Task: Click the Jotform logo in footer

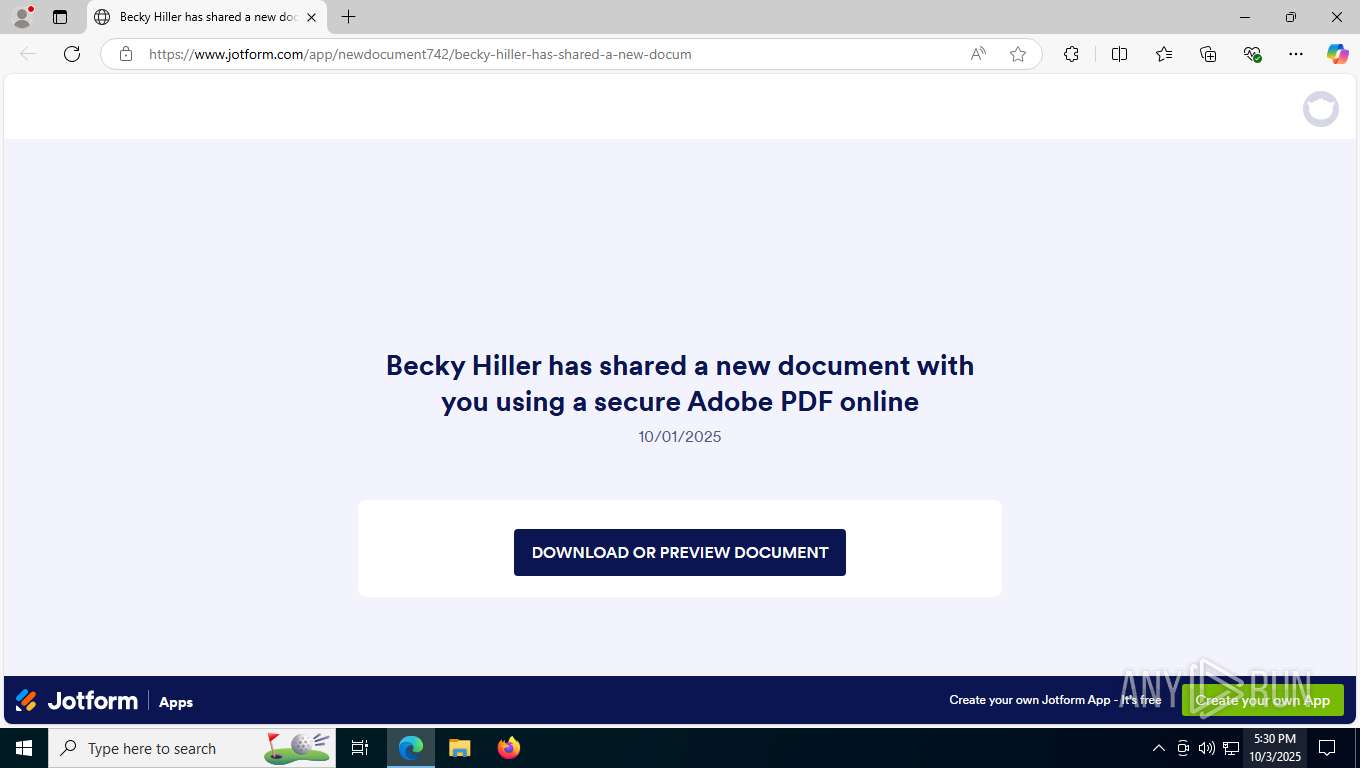Action: tap(77, 701)
